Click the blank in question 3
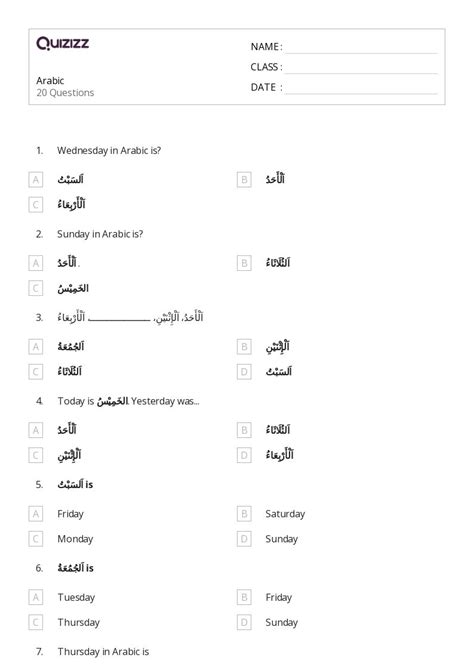This screenshot has width=474, height=670. click(x=119, y=319)
